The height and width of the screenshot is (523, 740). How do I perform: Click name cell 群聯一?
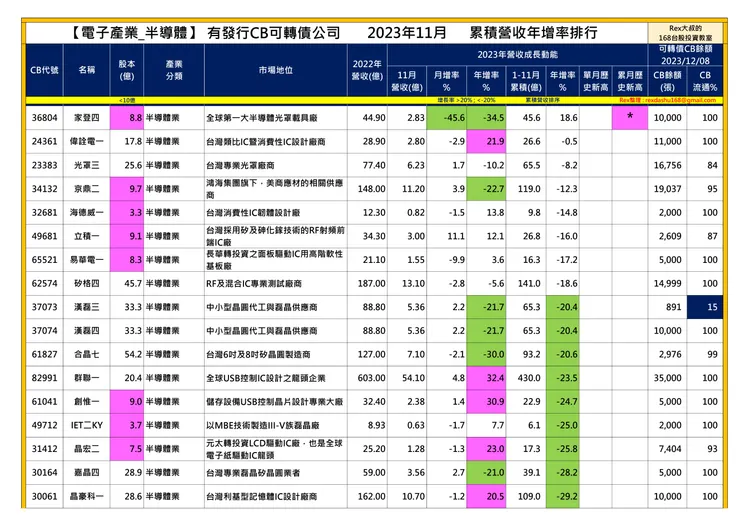[x=86, y=378]
